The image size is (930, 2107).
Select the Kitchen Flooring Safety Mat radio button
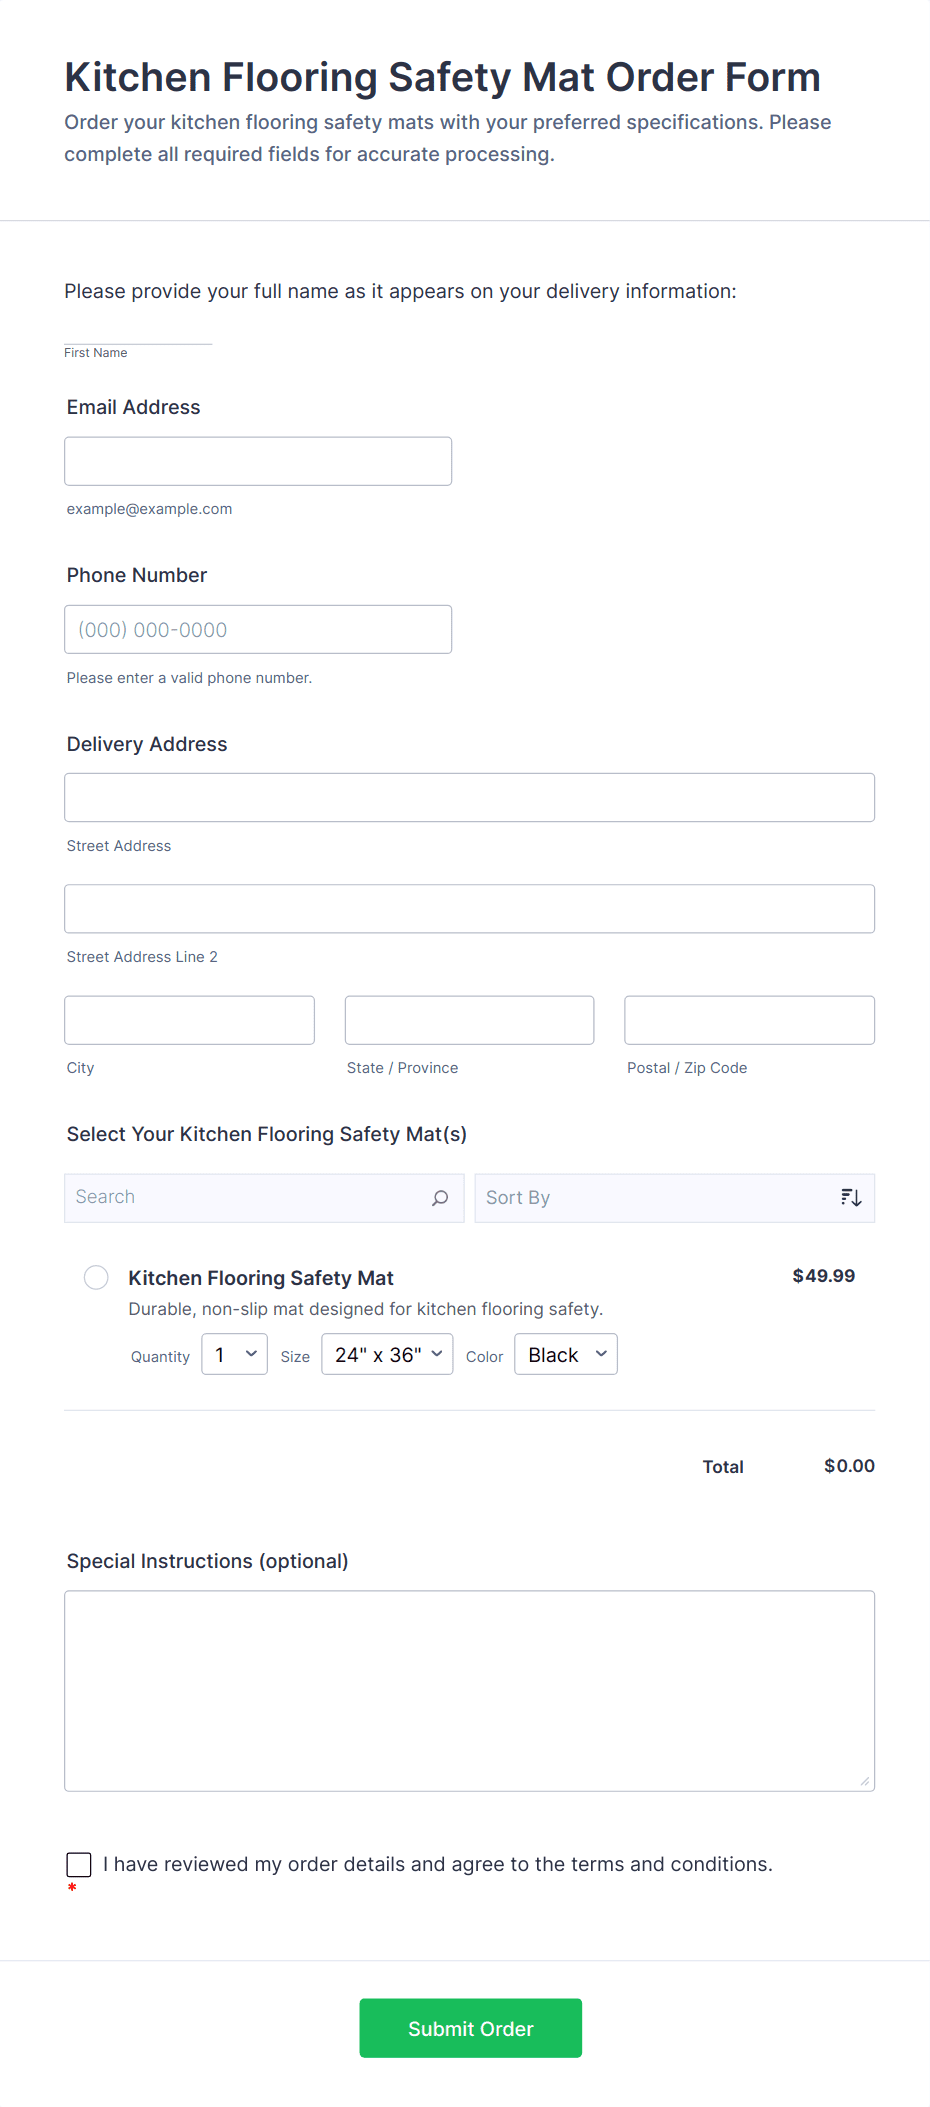(96, 1277)
